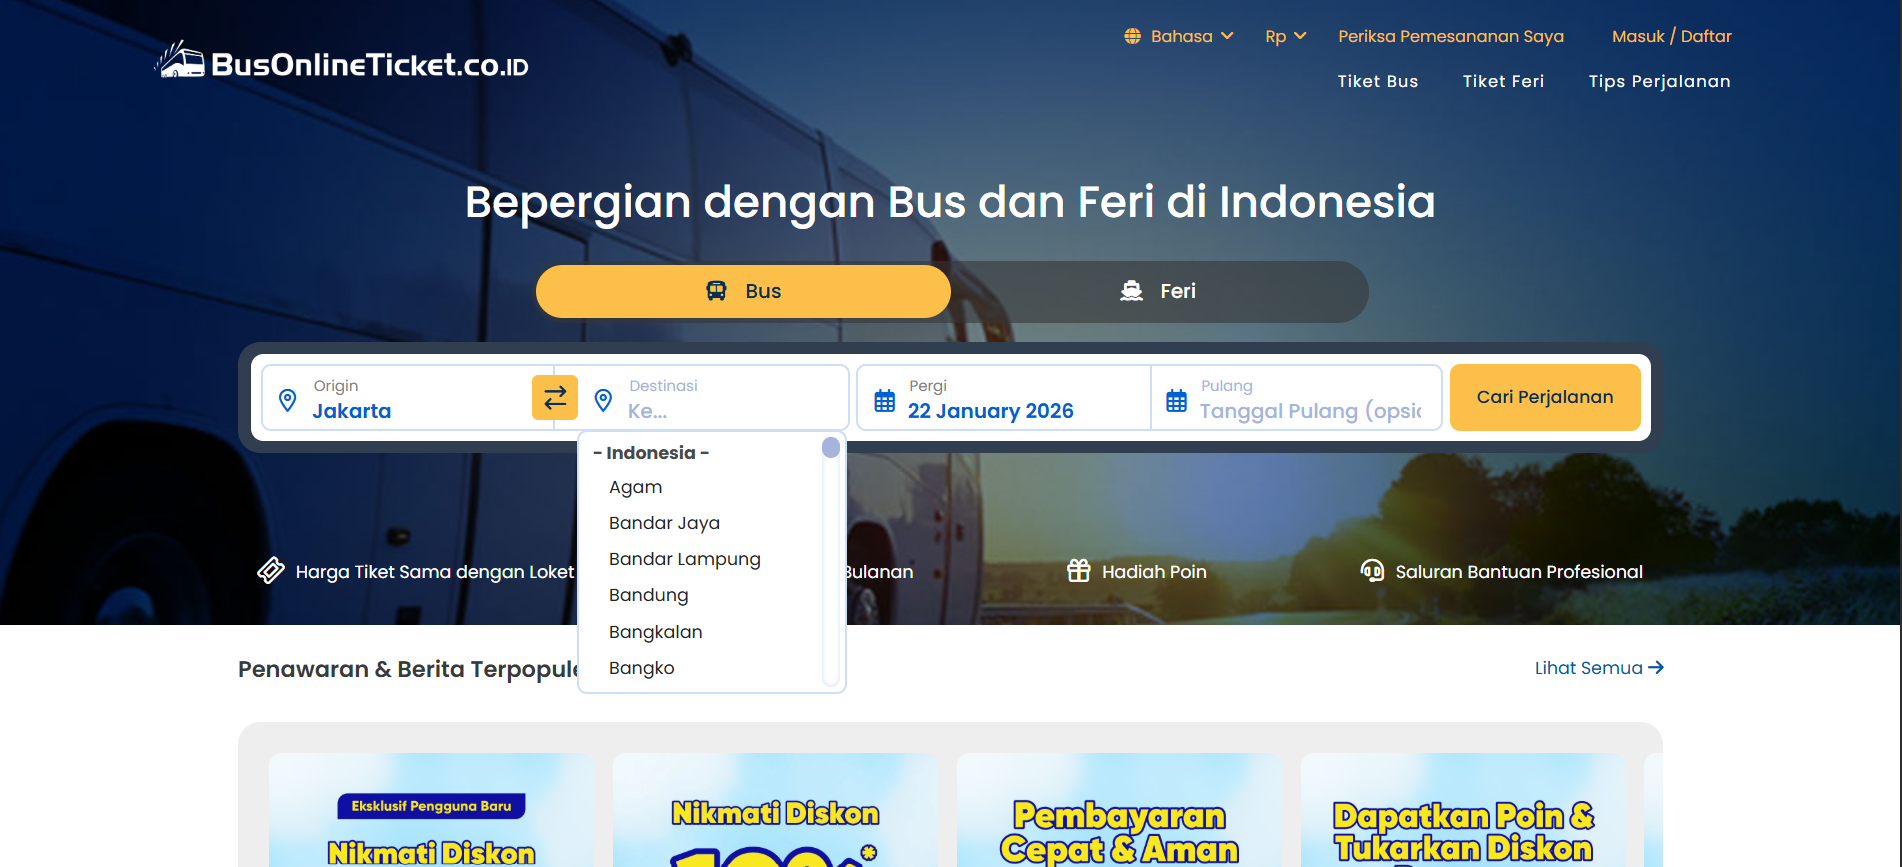
Task: Open the Tiket Feri menu
Action: tap(1503, 81)
